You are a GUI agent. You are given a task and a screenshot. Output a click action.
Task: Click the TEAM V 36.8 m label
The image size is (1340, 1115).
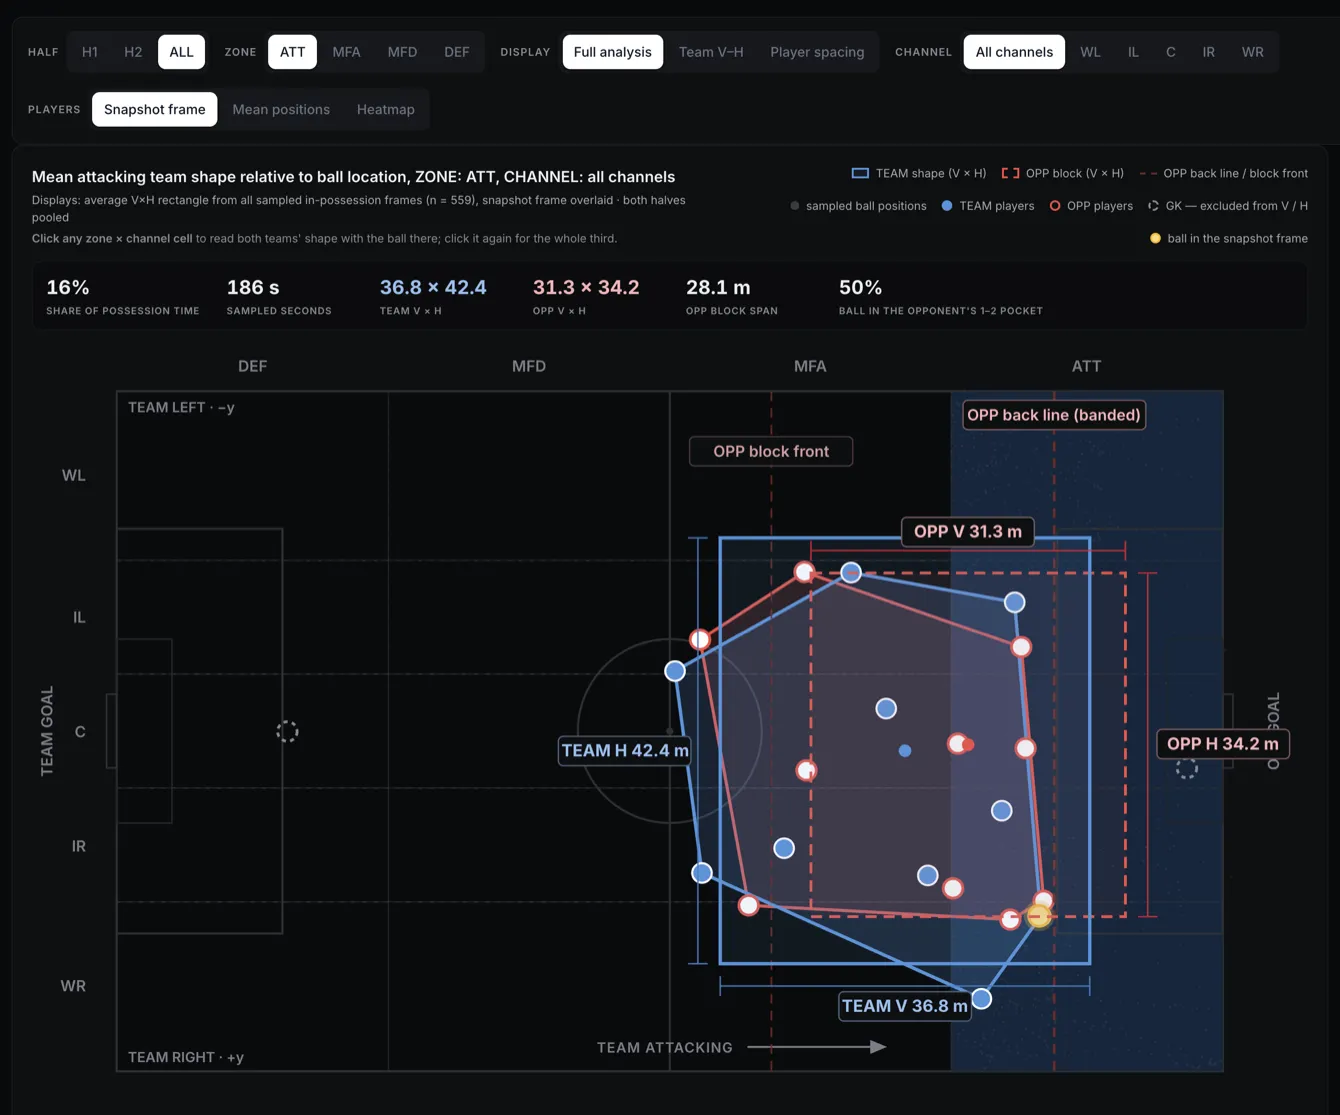click(905, 1006)
